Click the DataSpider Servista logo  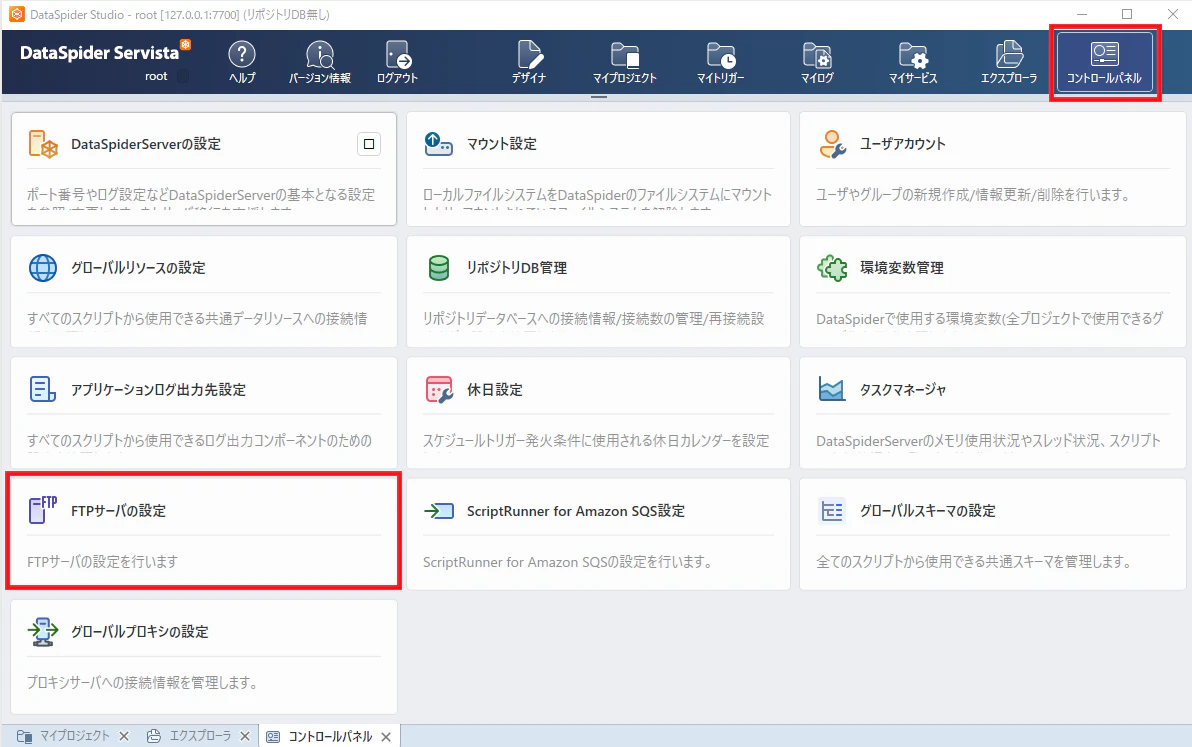click(x=105, y=52)
